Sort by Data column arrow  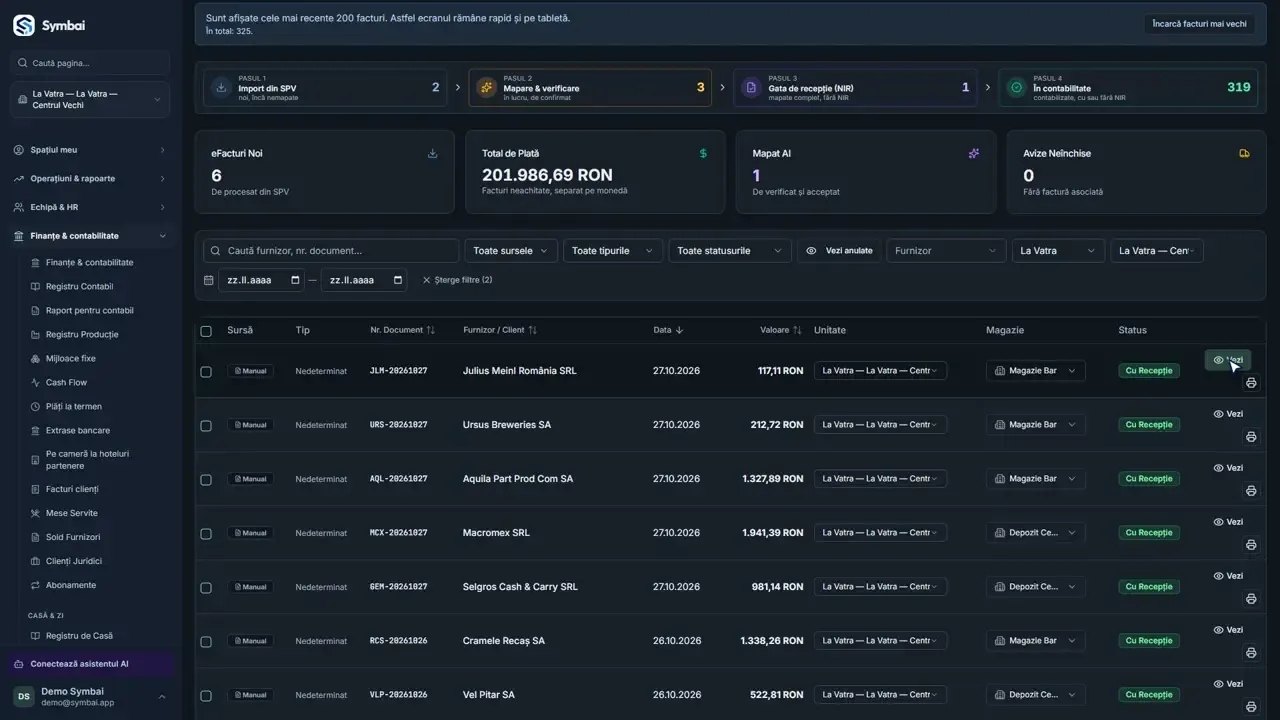point(680,330)
